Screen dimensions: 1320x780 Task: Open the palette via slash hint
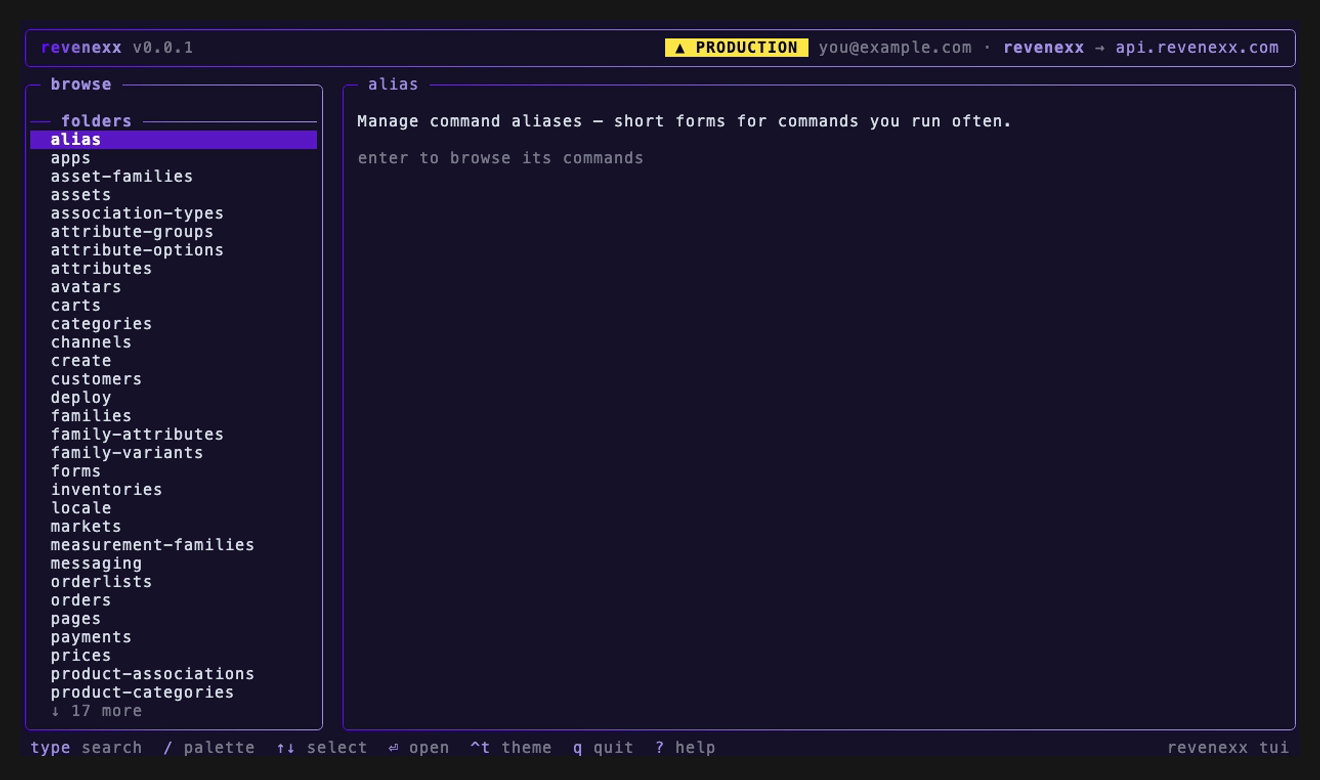(209, 748)
